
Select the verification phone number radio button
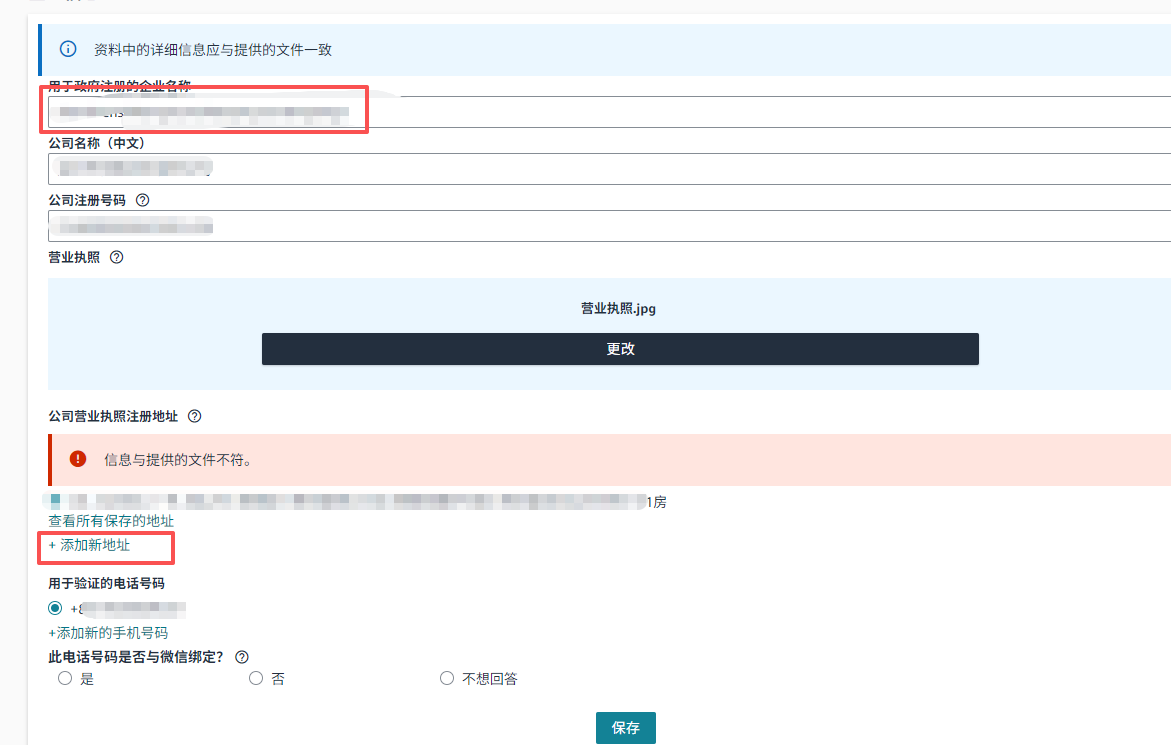click(x=56, y=608)
